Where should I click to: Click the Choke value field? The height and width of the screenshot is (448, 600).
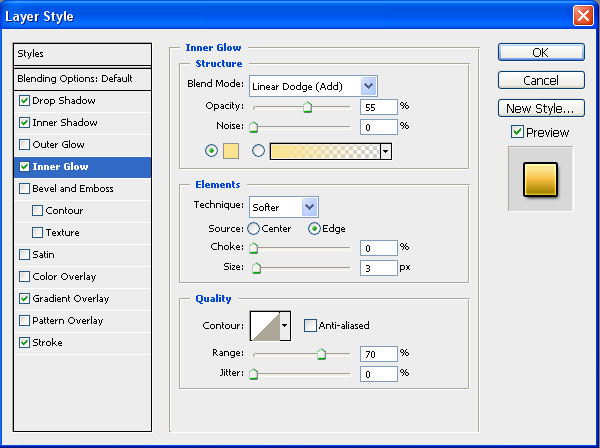coord(379,248)
